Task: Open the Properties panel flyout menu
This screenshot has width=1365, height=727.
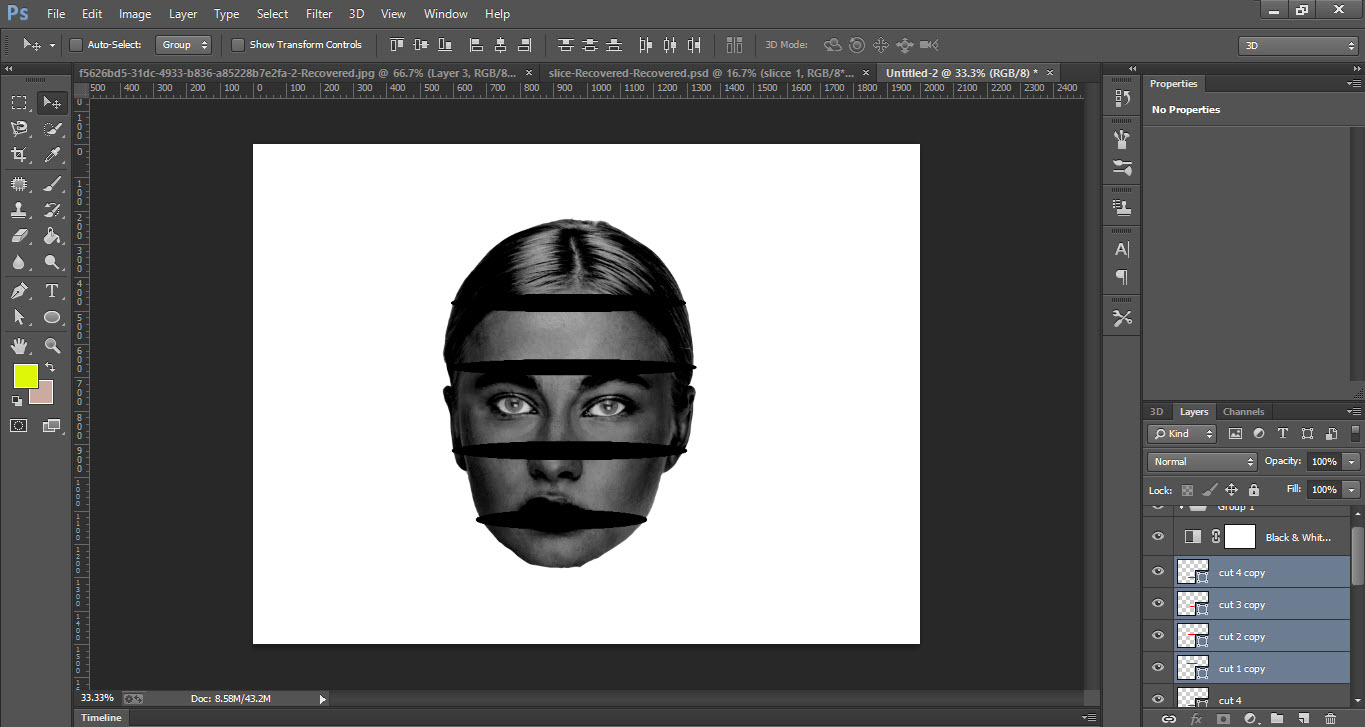Action: click(1353, 84)
